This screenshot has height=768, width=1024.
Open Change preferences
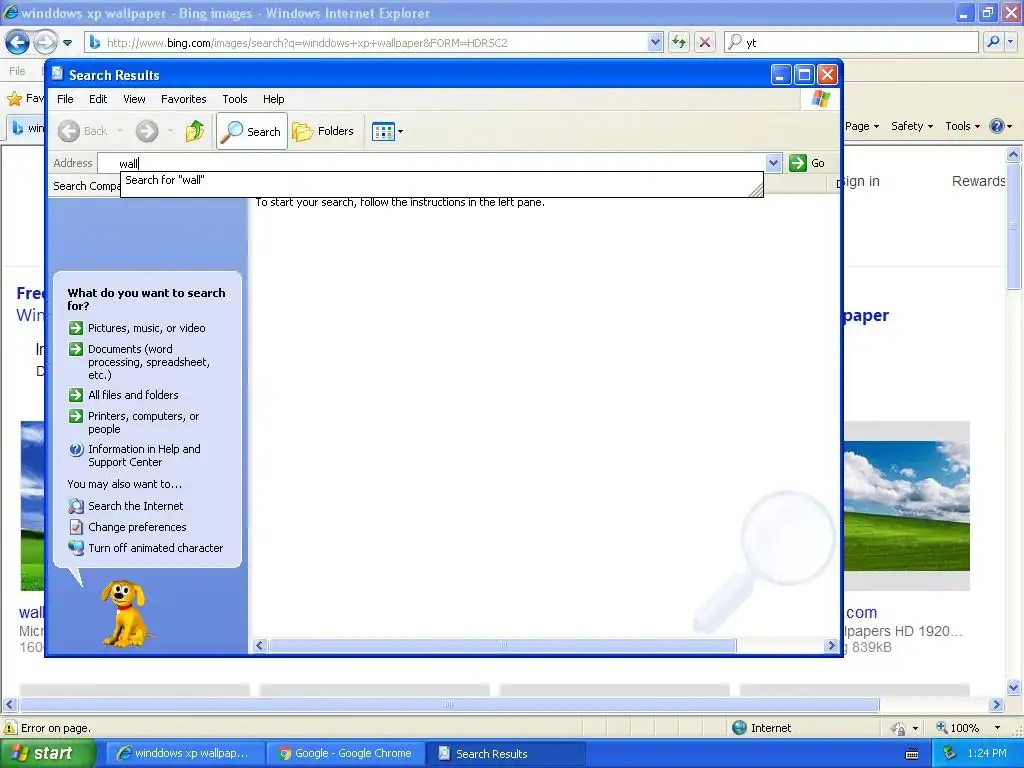[x=137, y=527]
